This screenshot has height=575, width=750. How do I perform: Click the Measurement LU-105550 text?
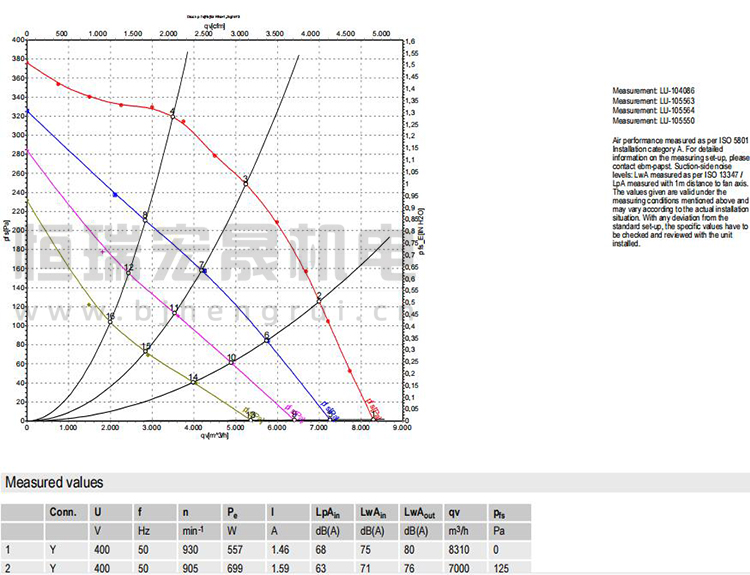[653, 121]
